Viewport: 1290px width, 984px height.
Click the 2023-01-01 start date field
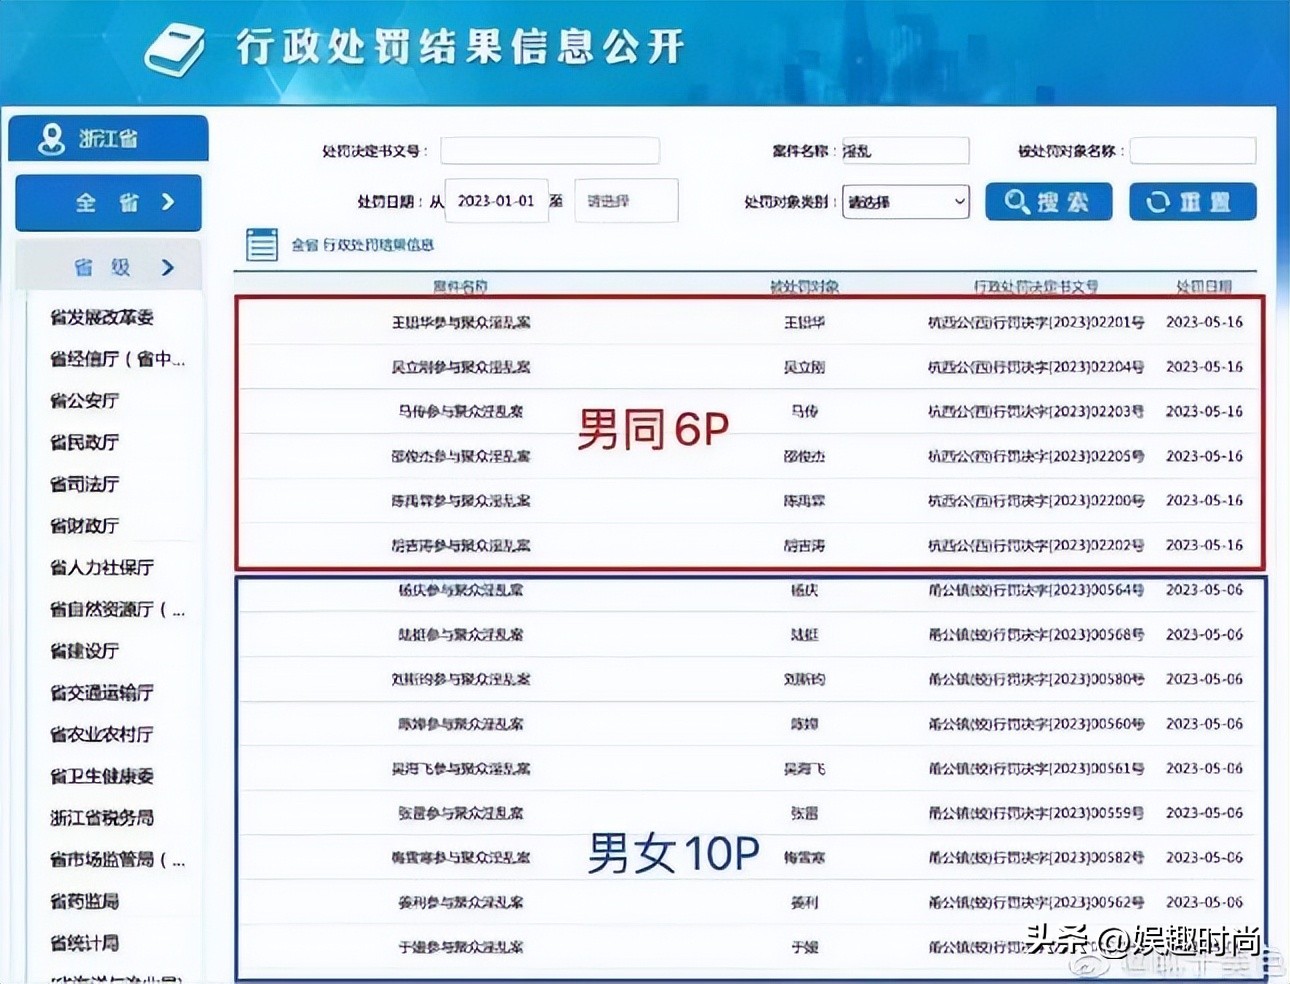(496, 201)
